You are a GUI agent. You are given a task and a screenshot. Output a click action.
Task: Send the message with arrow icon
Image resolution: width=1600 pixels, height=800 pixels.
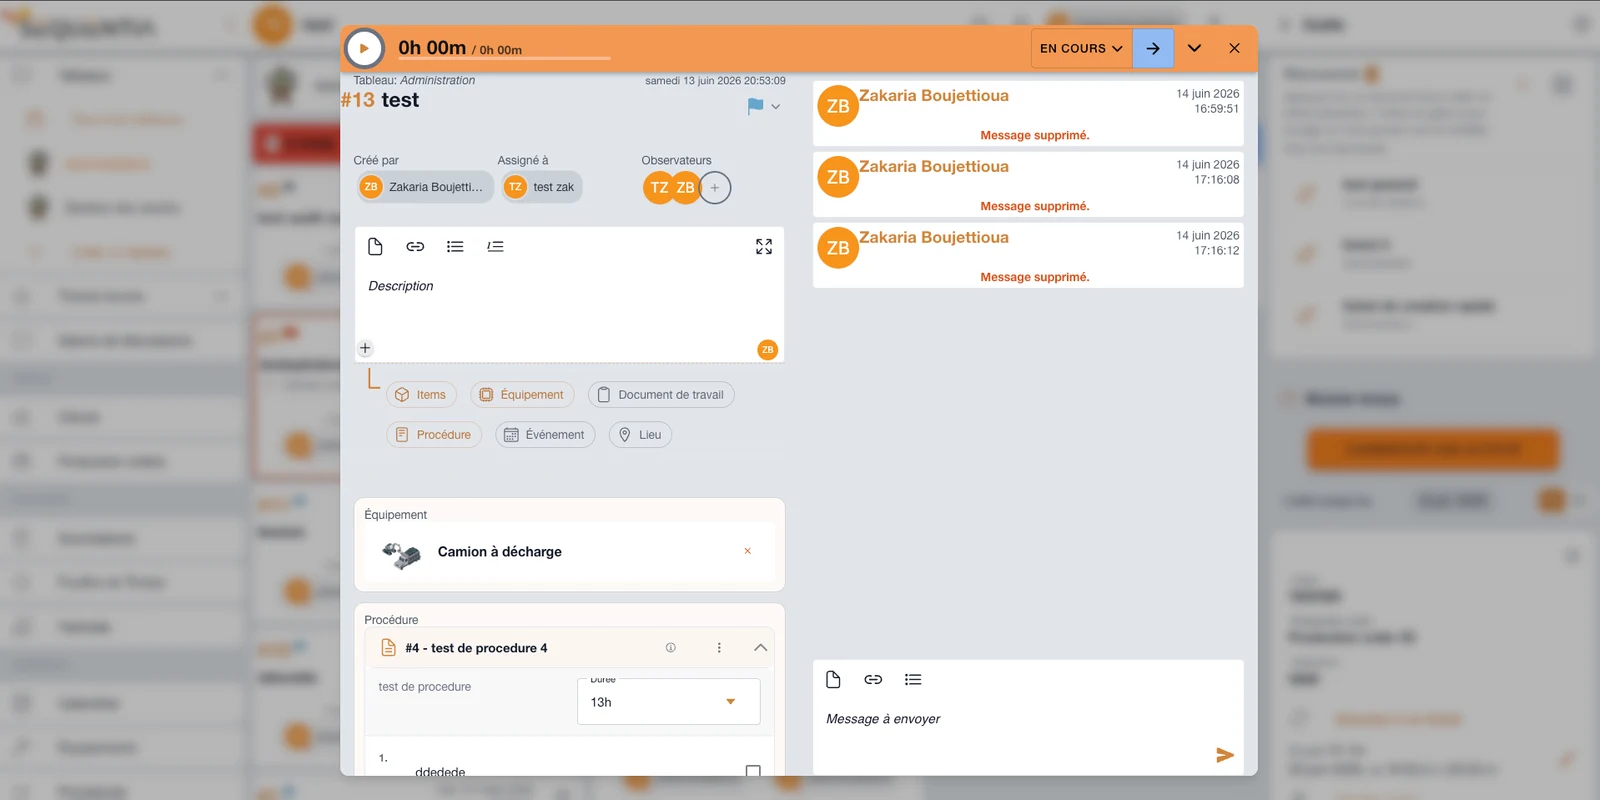tap(1225, 755)
